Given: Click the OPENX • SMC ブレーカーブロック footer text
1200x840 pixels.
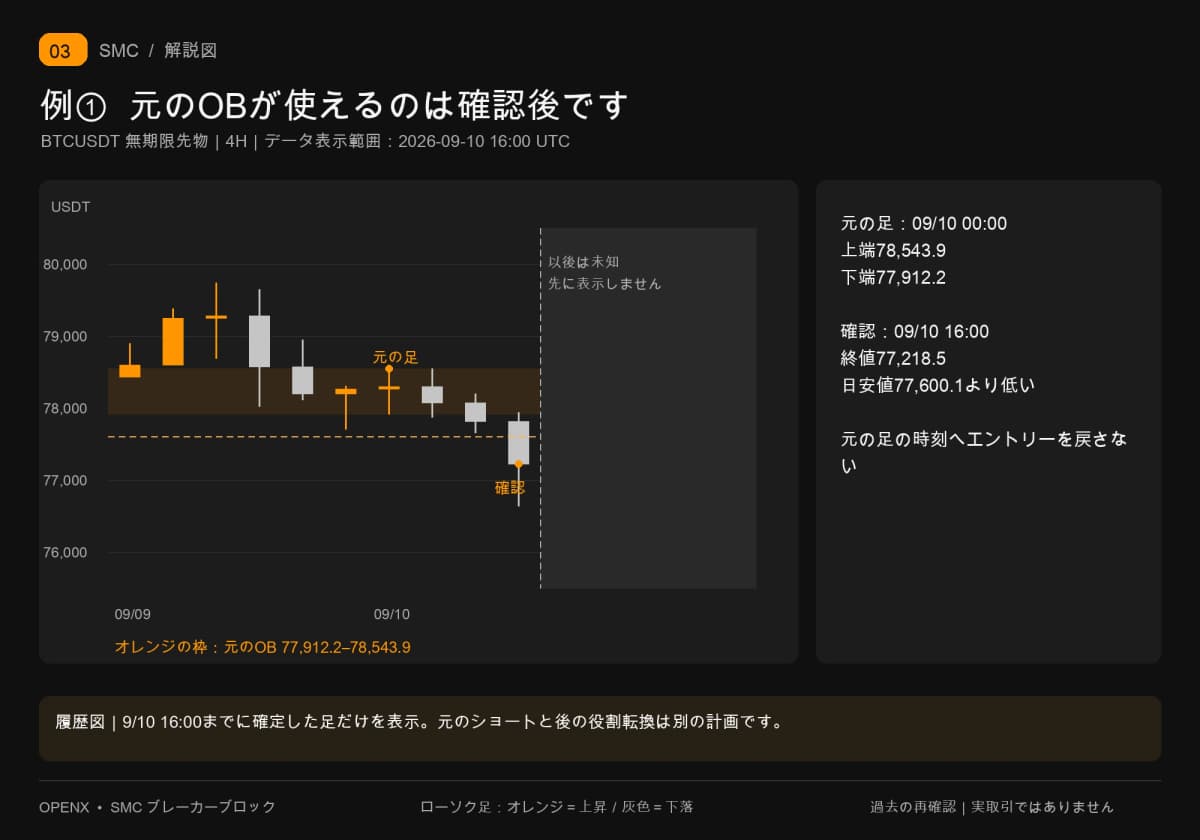Looking at the screenshot, I should 157,807.
